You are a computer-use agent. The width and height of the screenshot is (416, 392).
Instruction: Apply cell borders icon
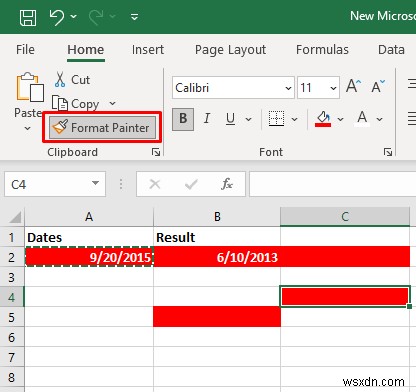[277, 119]
